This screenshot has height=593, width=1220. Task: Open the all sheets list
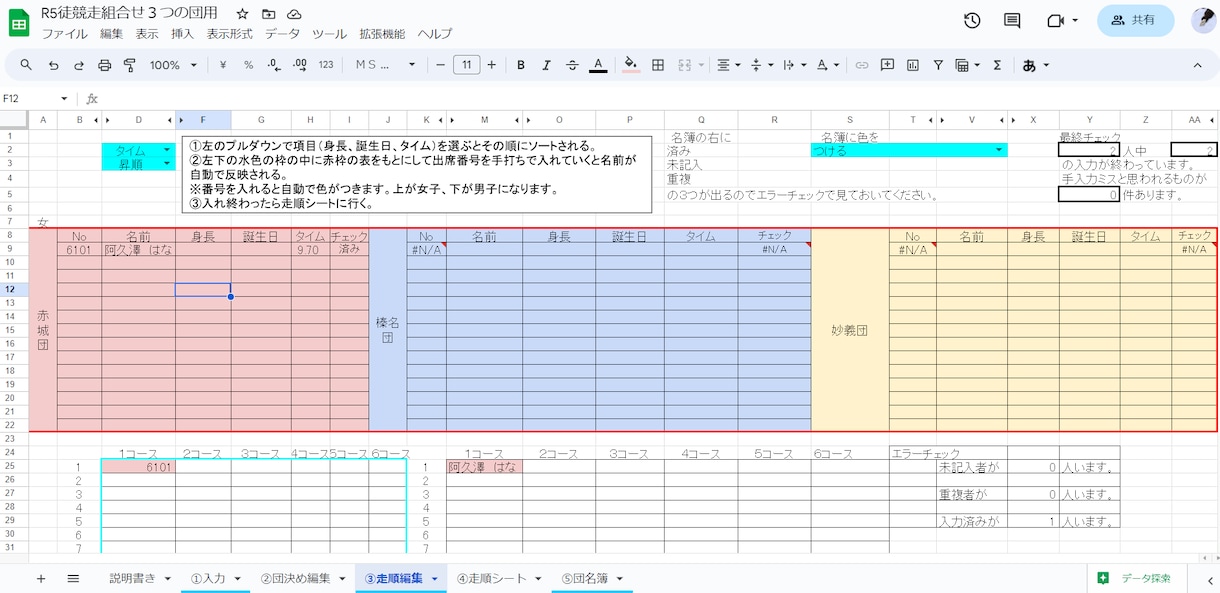coord(73,578)
